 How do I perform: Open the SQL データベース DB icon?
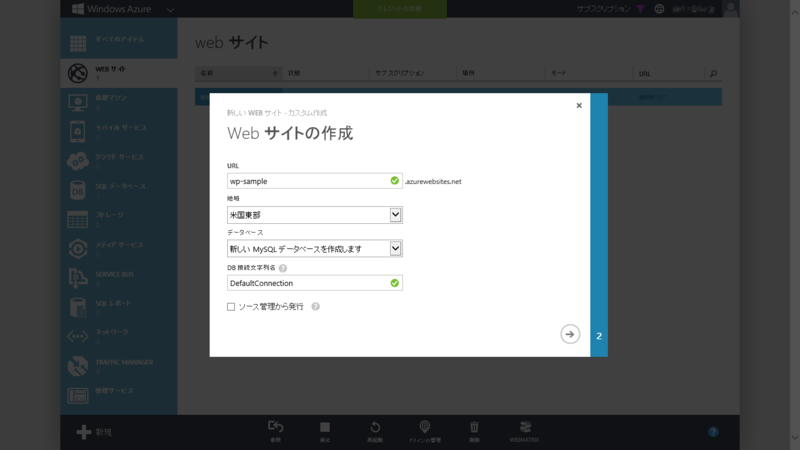point(78,190)
